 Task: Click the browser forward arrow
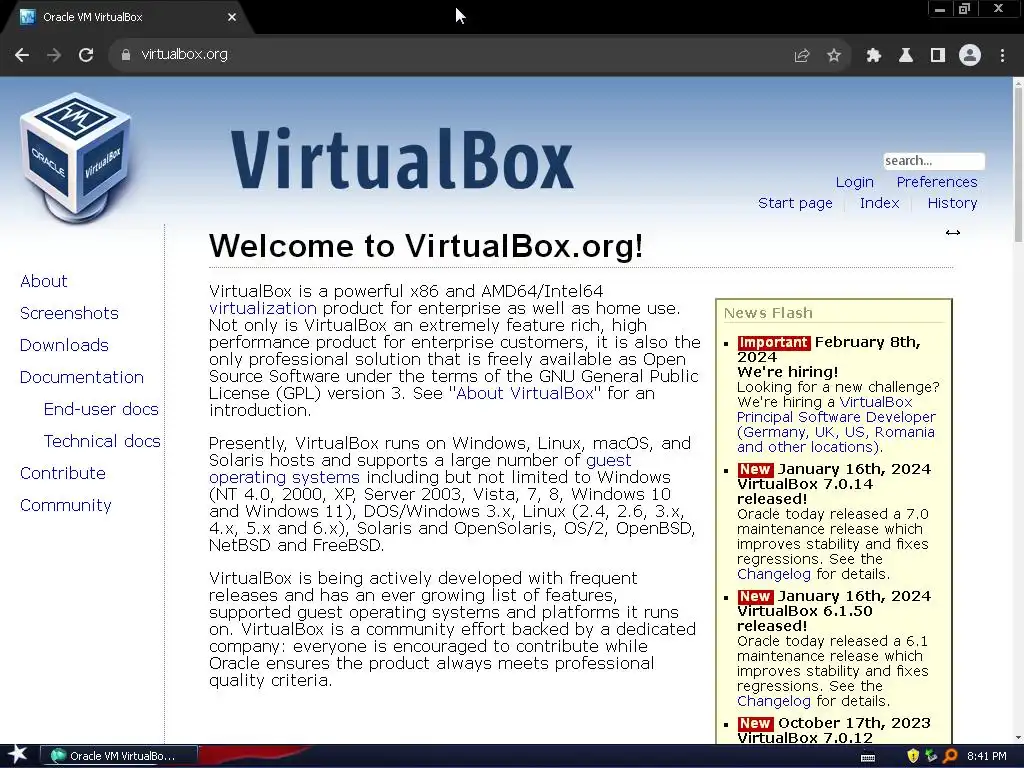54,56
